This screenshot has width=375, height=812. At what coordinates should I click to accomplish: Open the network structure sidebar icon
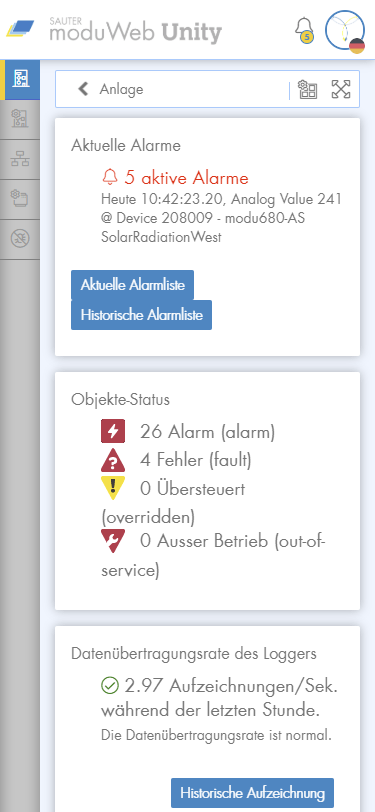[x=20, y=160]
